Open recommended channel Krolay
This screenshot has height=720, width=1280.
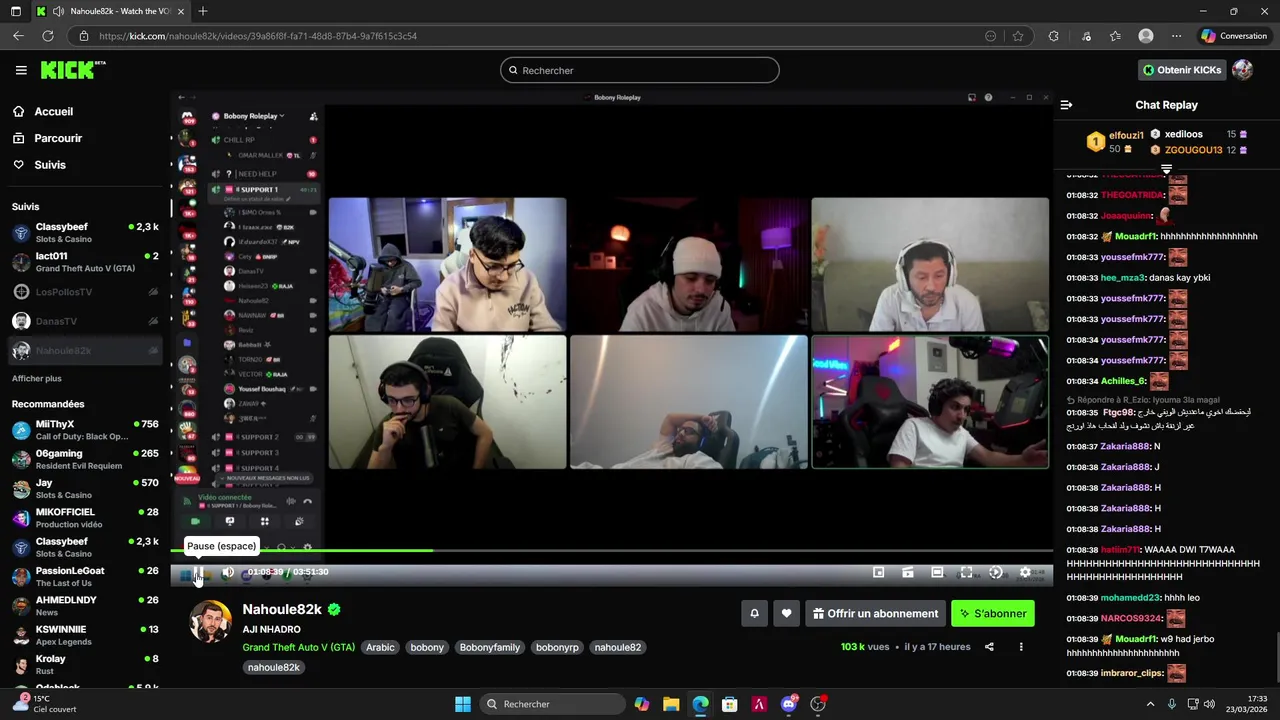pos(86,665)
